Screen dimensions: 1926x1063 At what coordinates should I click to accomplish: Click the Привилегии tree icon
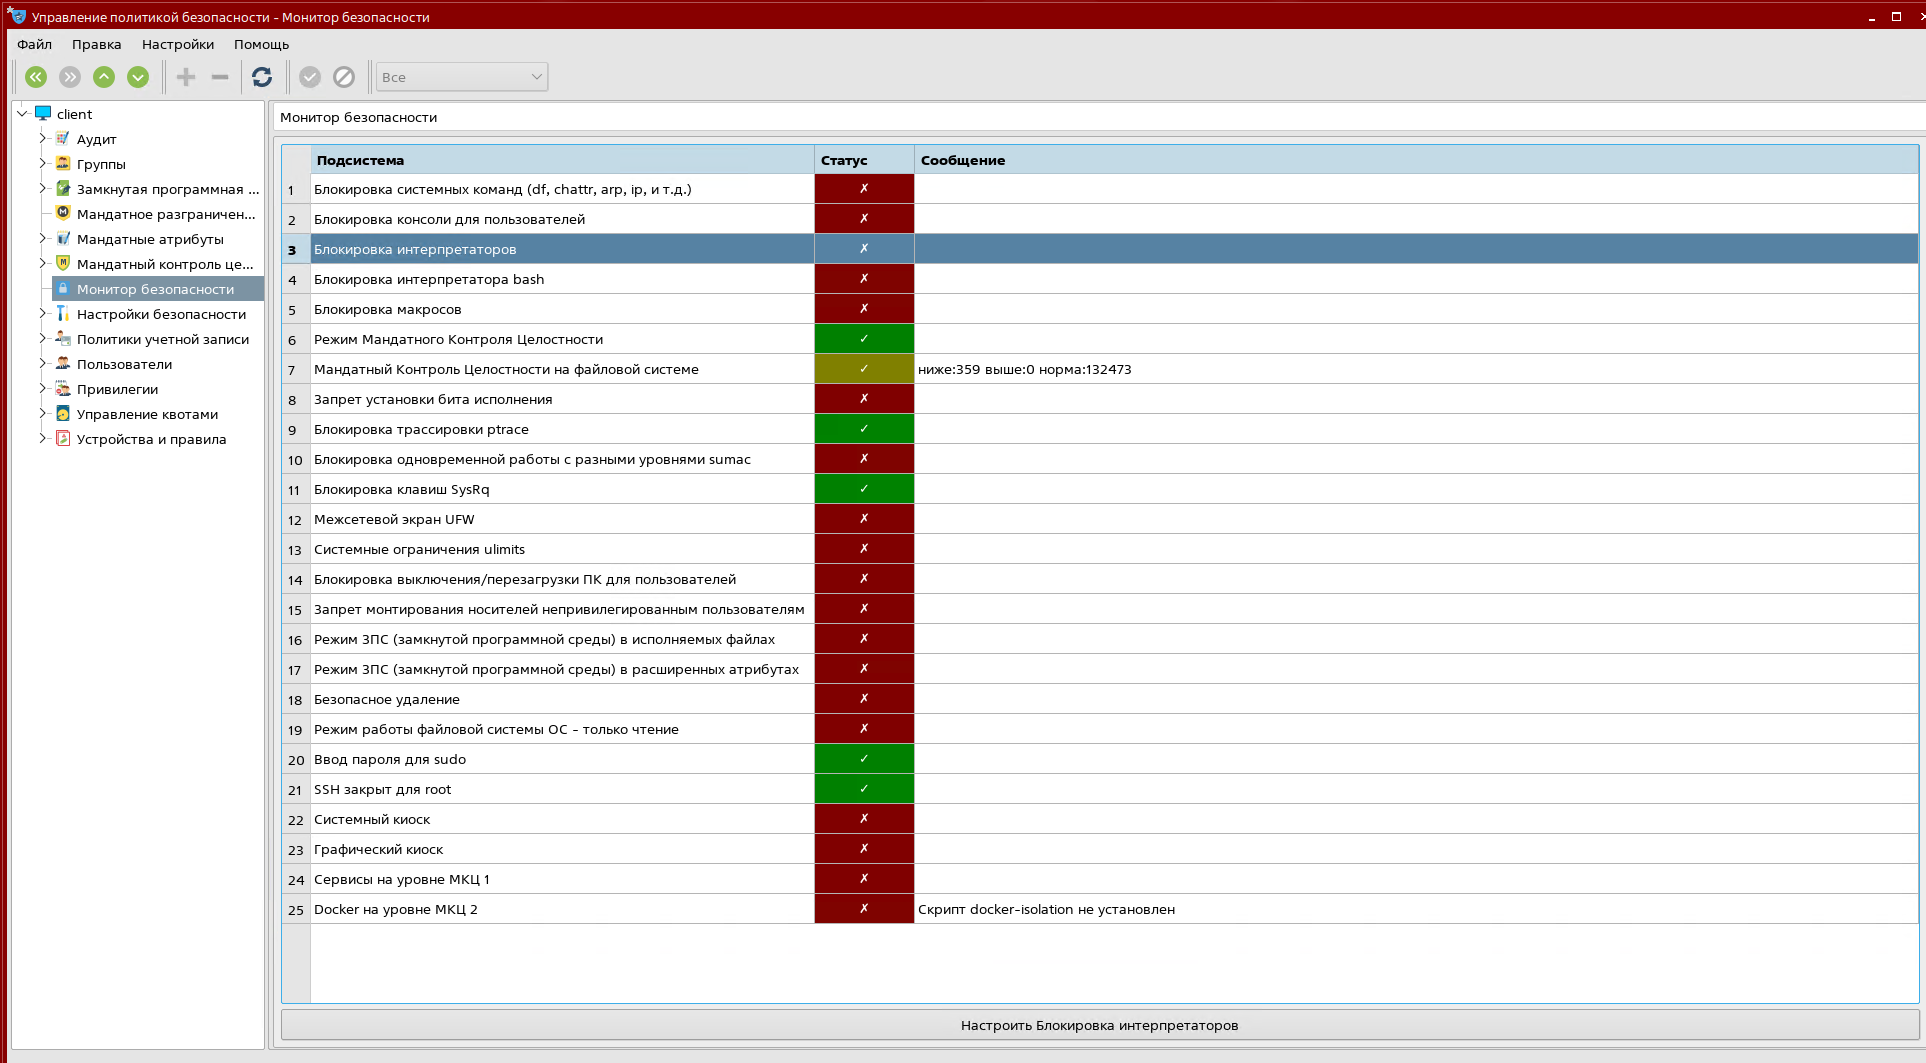point(63,388)
